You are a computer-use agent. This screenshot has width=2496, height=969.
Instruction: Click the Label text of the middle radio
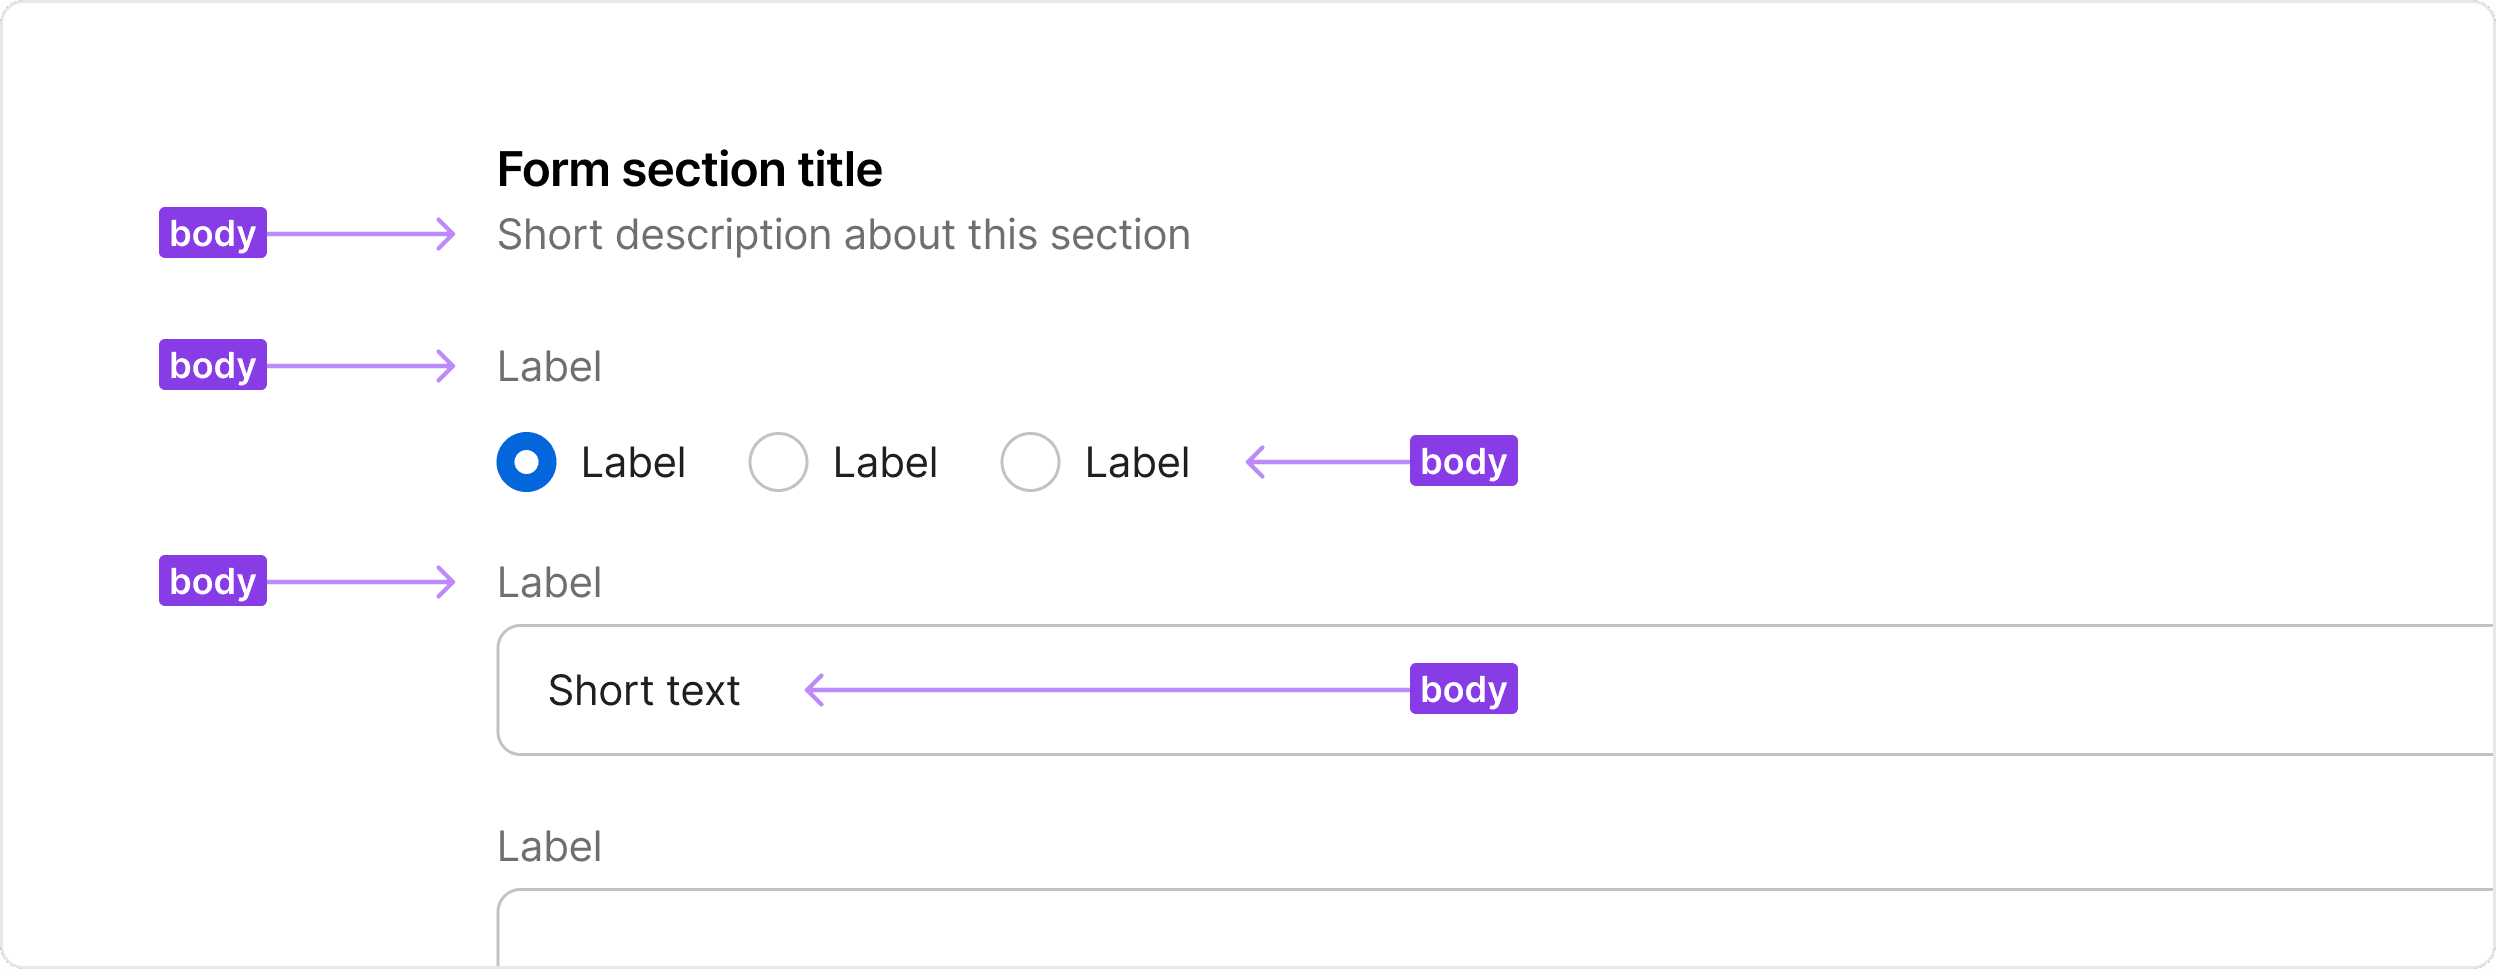point(885,463)
